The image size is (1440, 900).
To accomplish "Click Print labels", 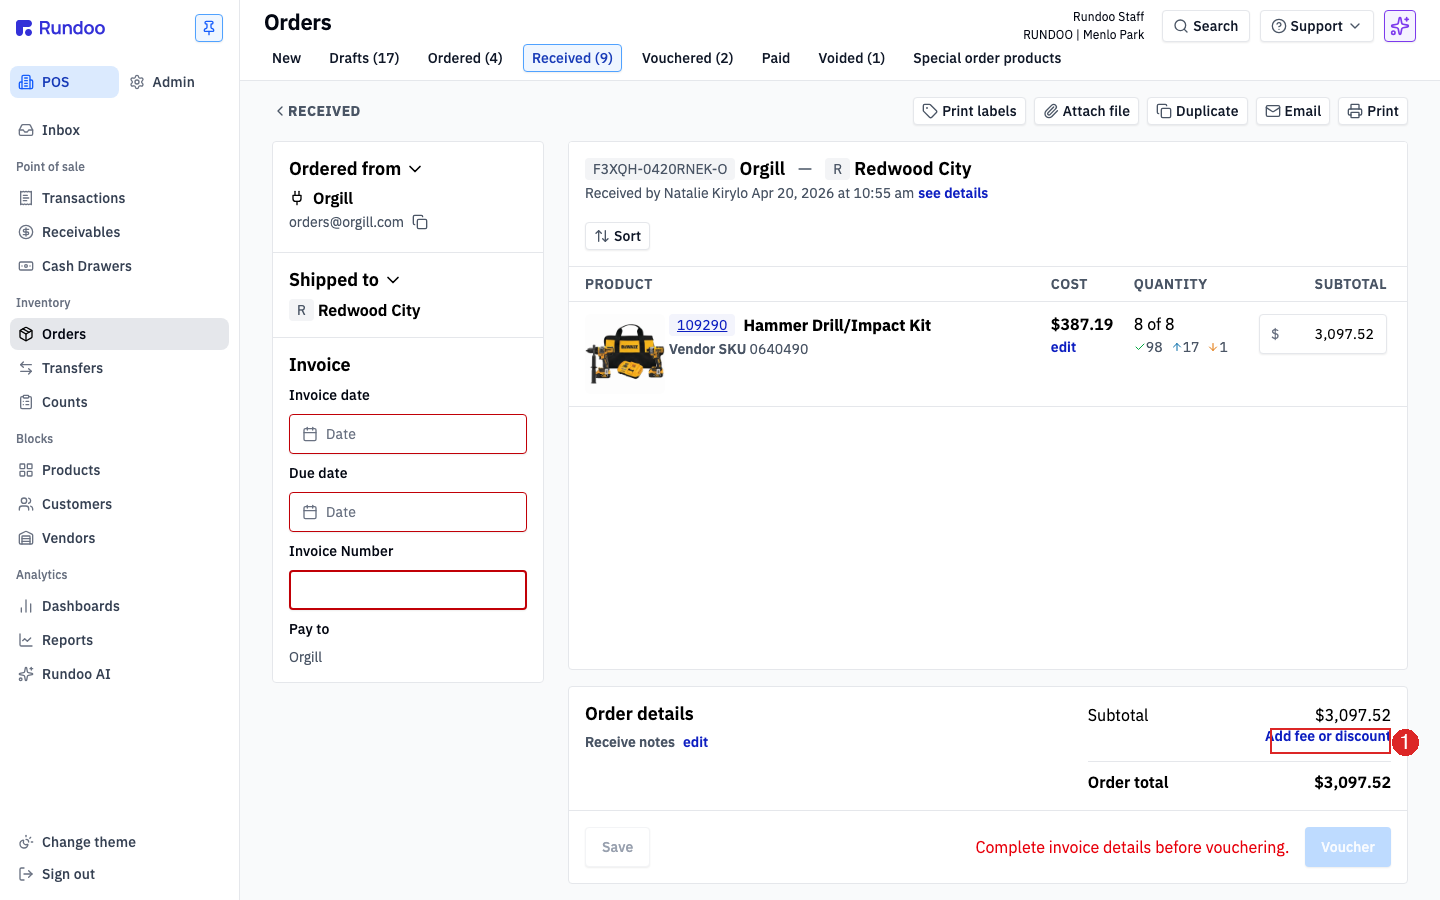I will point(969,111).
